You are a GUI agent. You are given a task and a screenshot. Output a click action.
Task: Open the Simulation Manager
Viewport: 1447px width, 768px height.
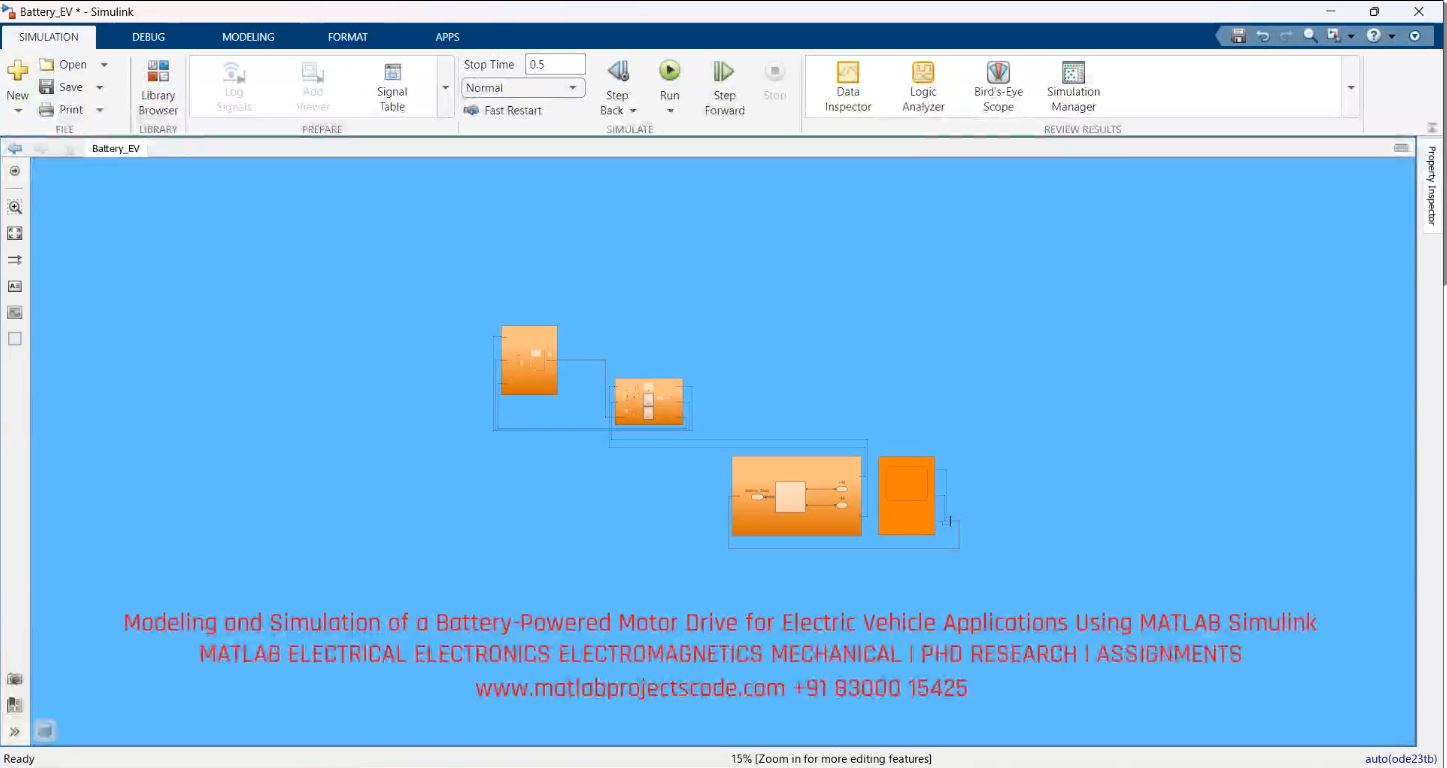[x=1072, y=87]
